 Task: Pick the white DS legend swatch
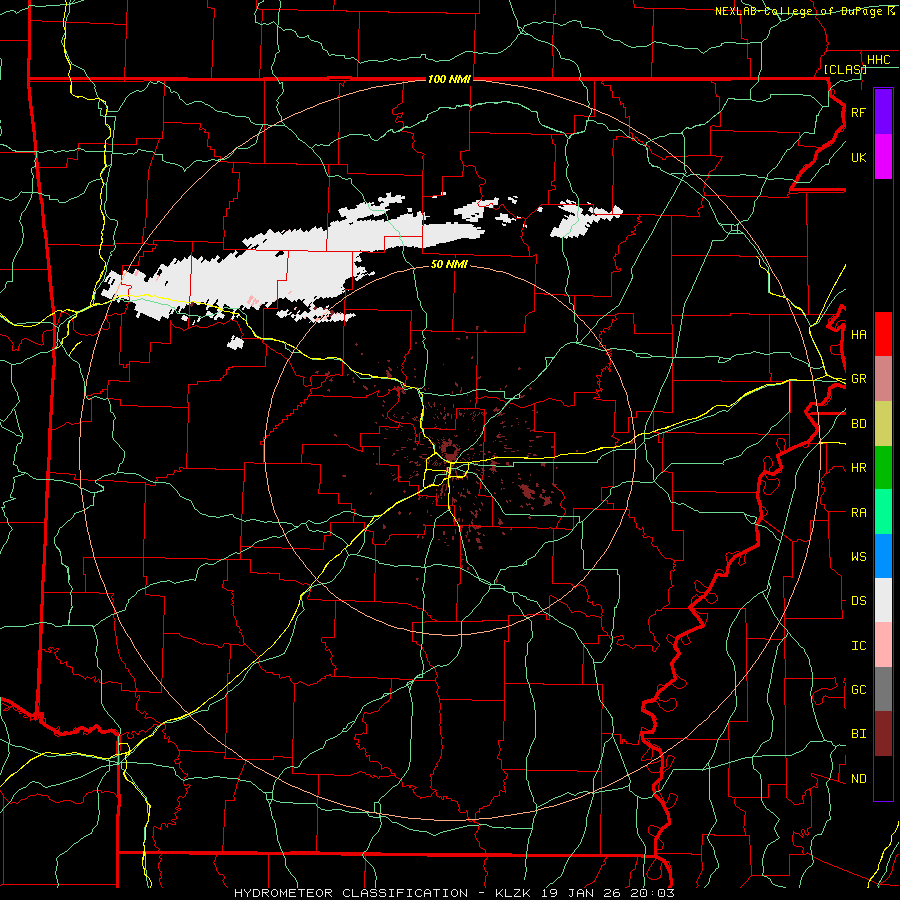tap(883, 600)
